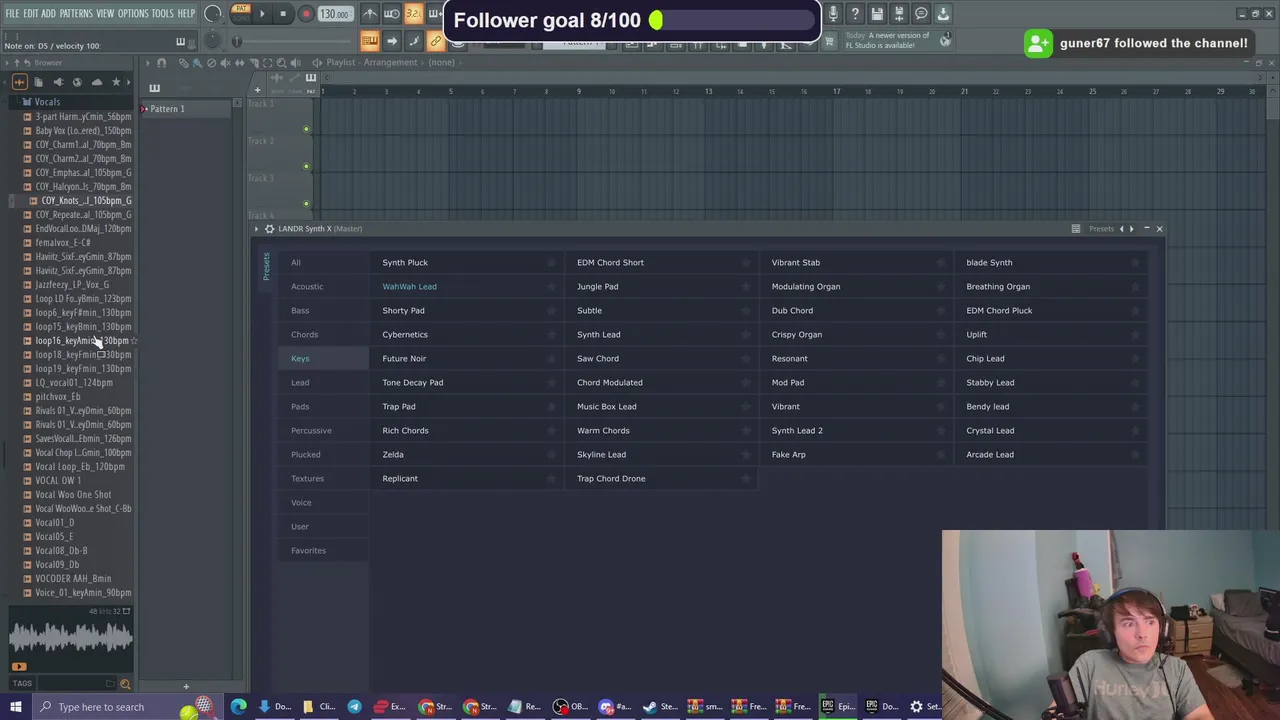Select the browser cloud tab icon
This screenshot has width=1280, height=720.
(96, 82)
